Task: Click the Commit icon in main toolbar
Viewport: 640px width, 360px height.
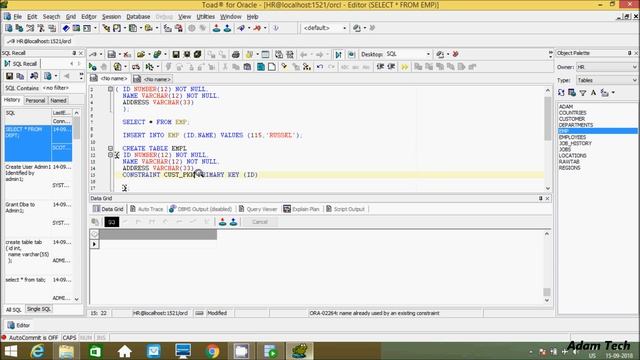Action: point(216,28)
